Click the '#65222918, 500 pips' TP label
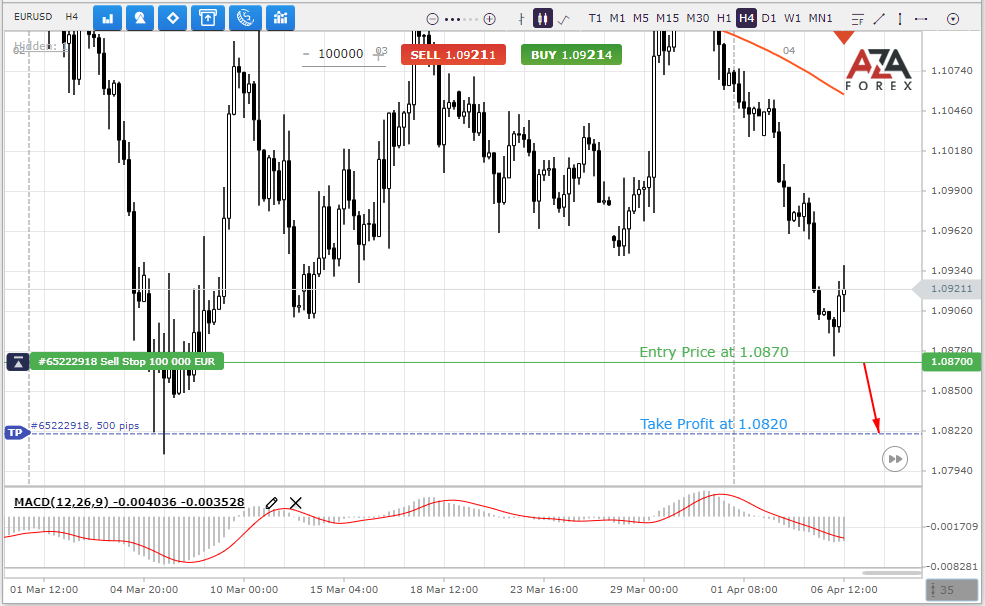This screenshot has height=606, width=985. click(85, 426)
